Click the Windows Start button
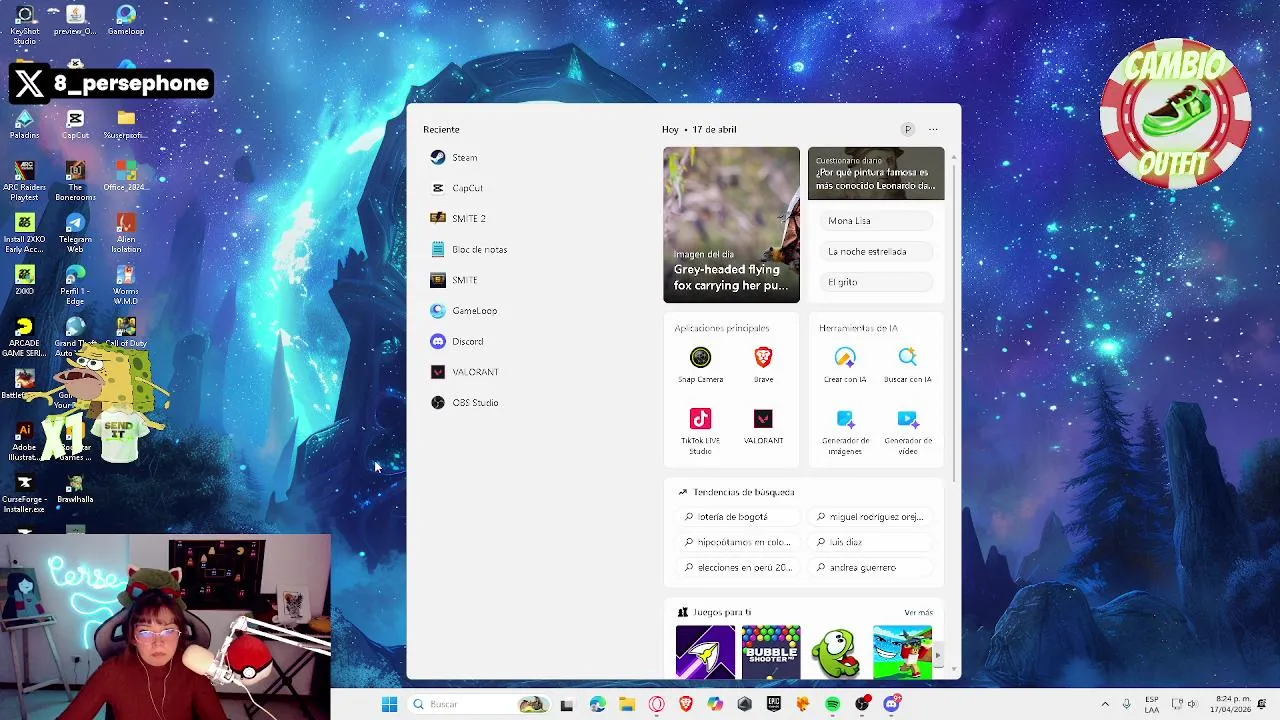This screenshot has width=1280, height=720. [389, 704]
